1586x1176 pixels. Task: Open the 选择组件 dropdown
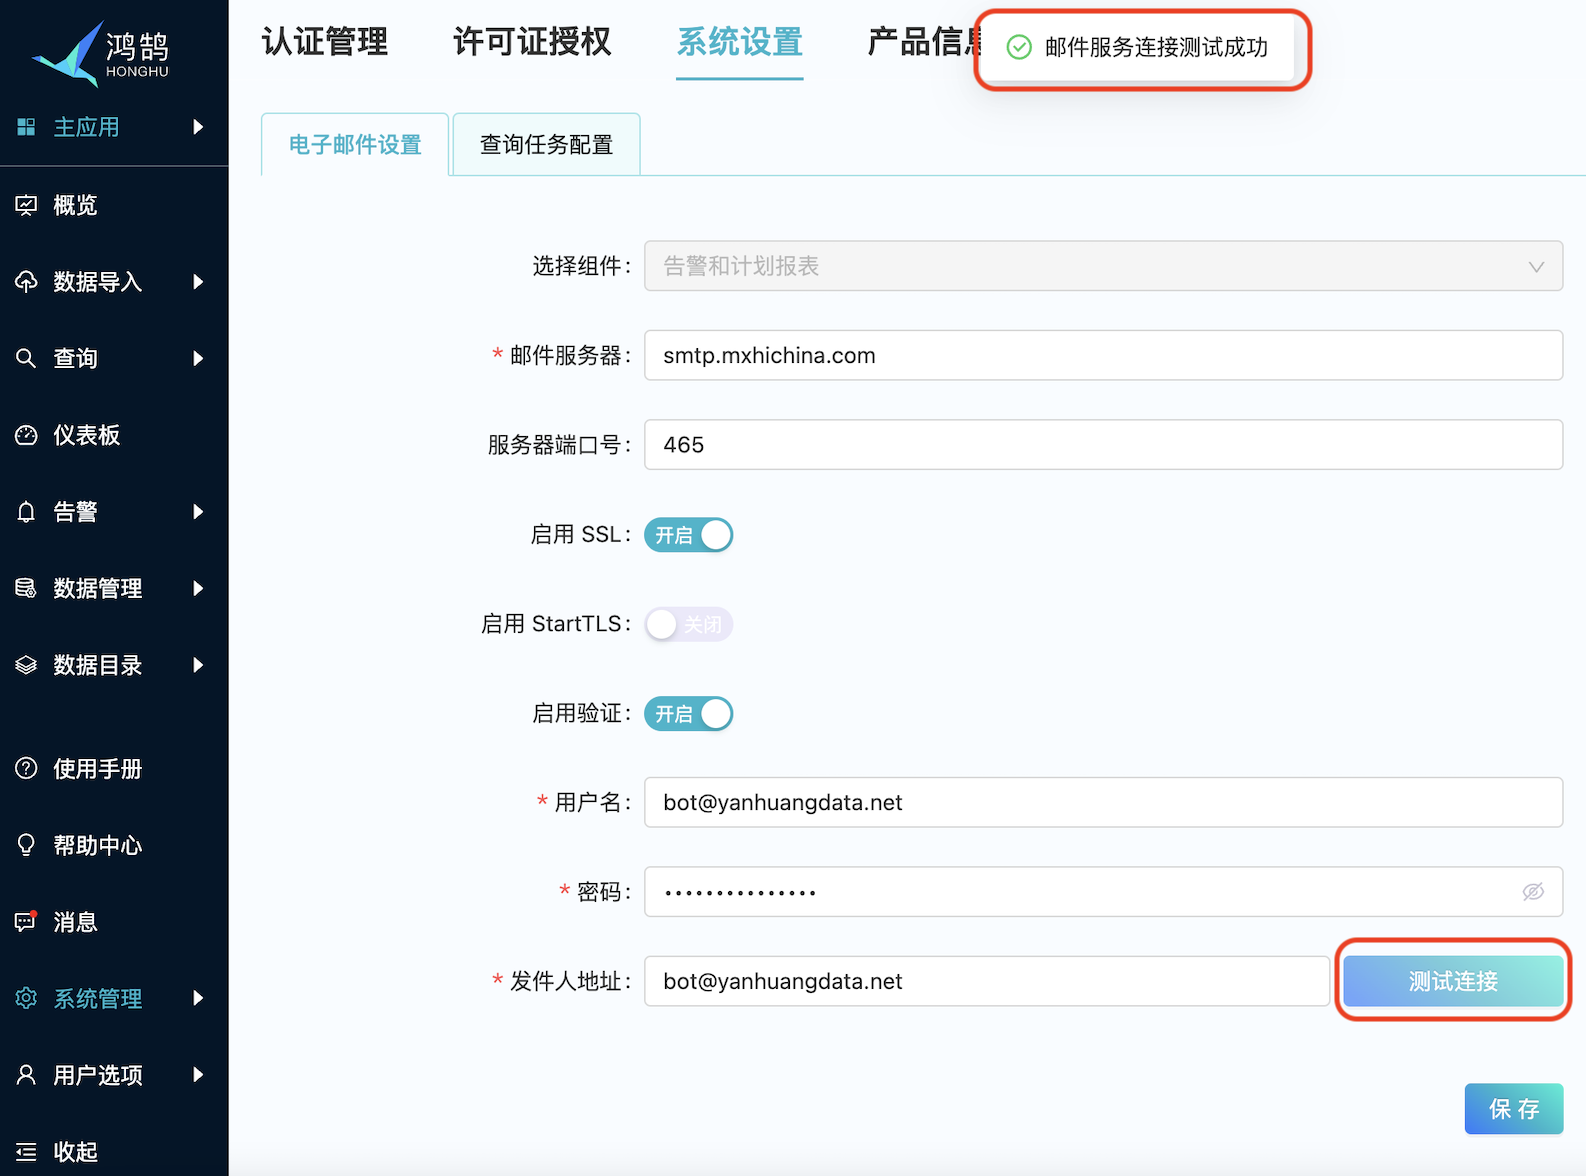[1103, 266]
